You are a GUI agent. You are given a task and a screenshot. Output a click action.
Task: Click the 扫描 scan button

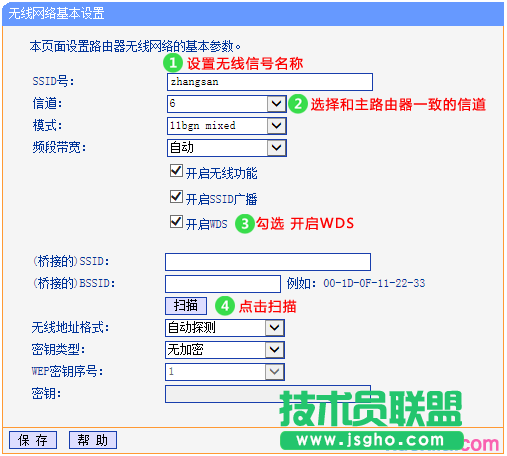tap(186, 306)
